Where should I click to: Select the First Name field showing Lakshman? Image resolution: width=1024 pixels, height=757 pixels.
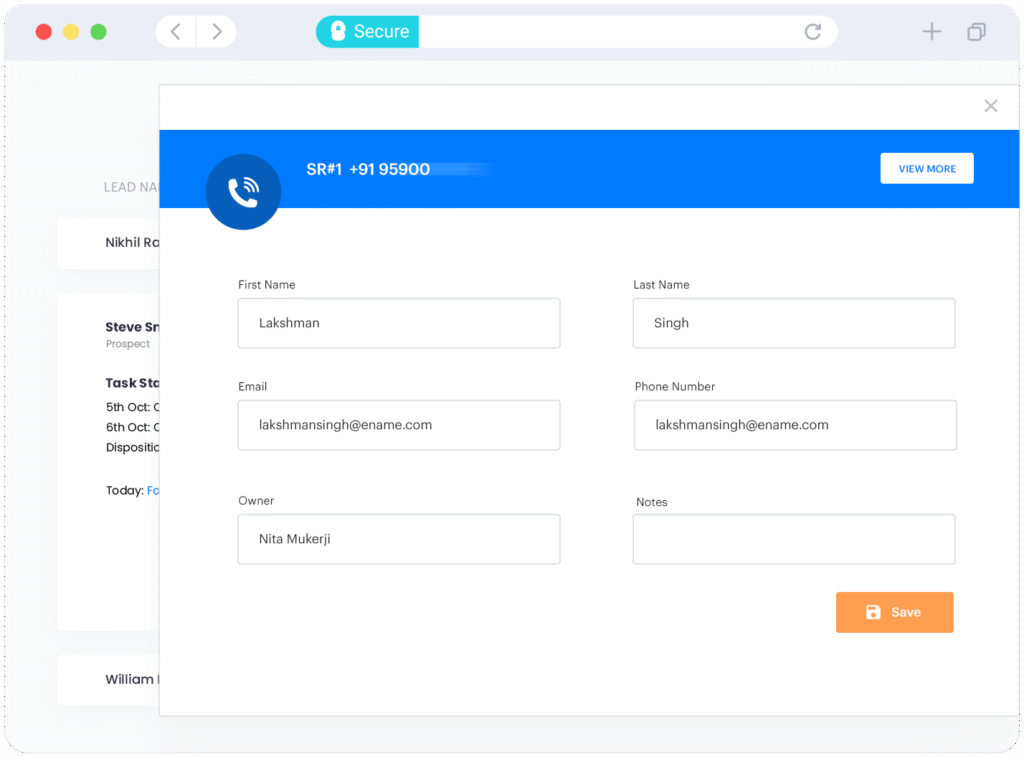tap(398, 323)
